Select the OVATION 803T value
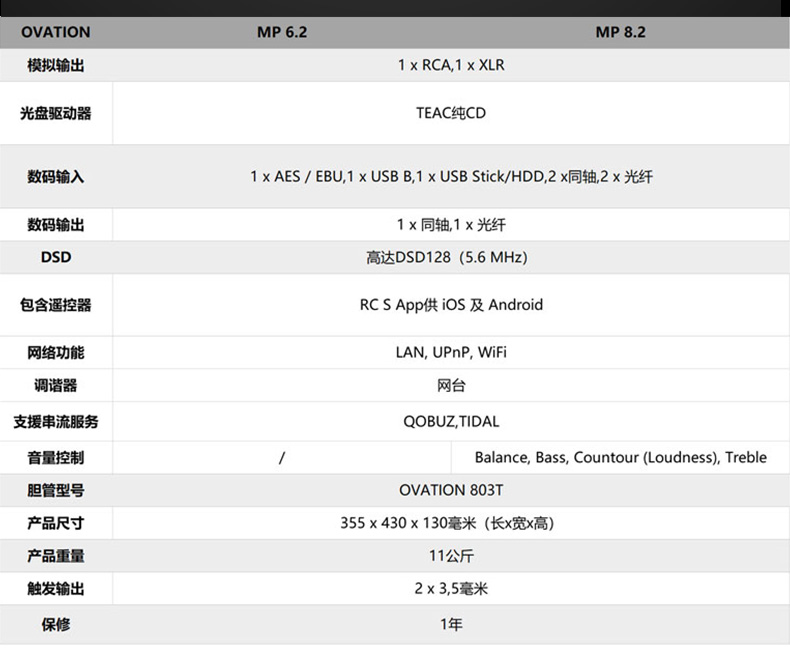790x650 pixels. tap(451, 490)
